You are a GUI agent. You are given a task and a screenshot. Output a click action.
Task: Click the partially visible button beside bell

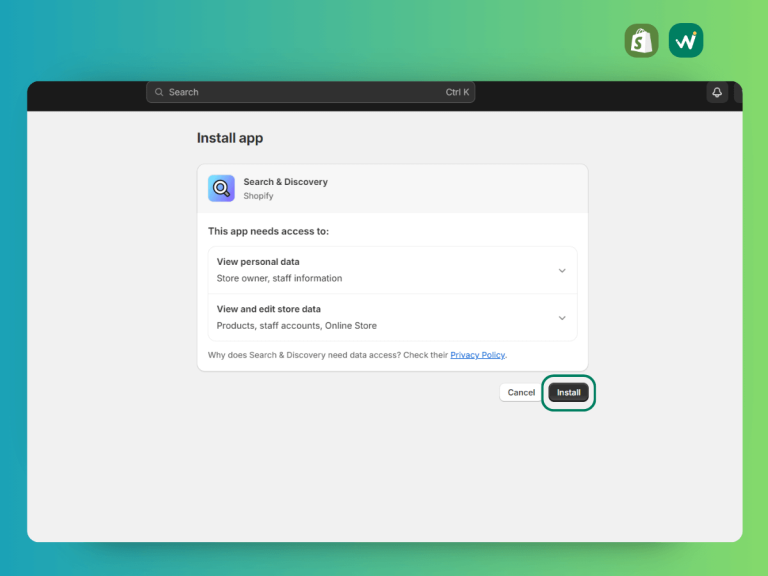[x=738, y=92]
